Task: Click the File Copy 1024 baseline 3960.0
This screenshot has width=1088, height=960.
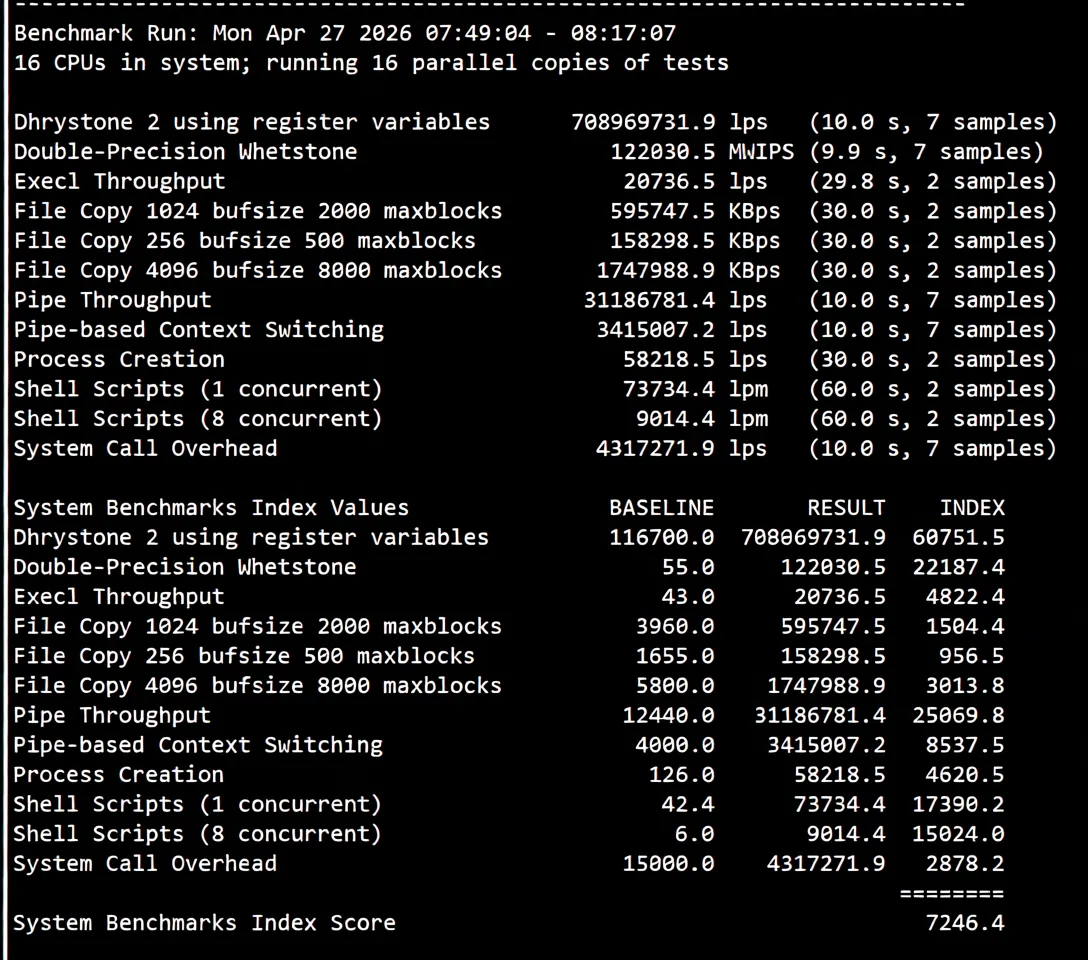Action: coord(675,626)
